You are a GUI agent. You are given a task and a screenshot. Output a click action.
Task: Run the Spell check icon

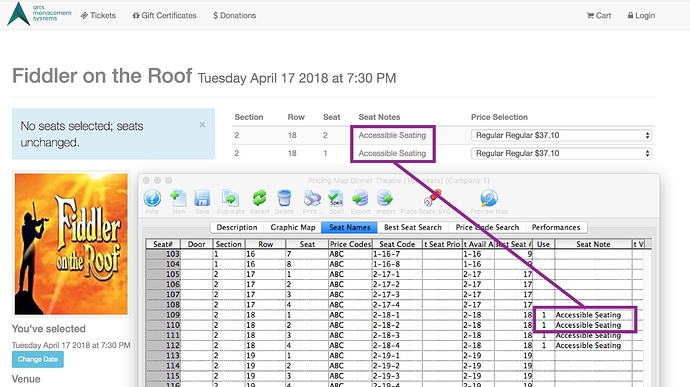336,199
